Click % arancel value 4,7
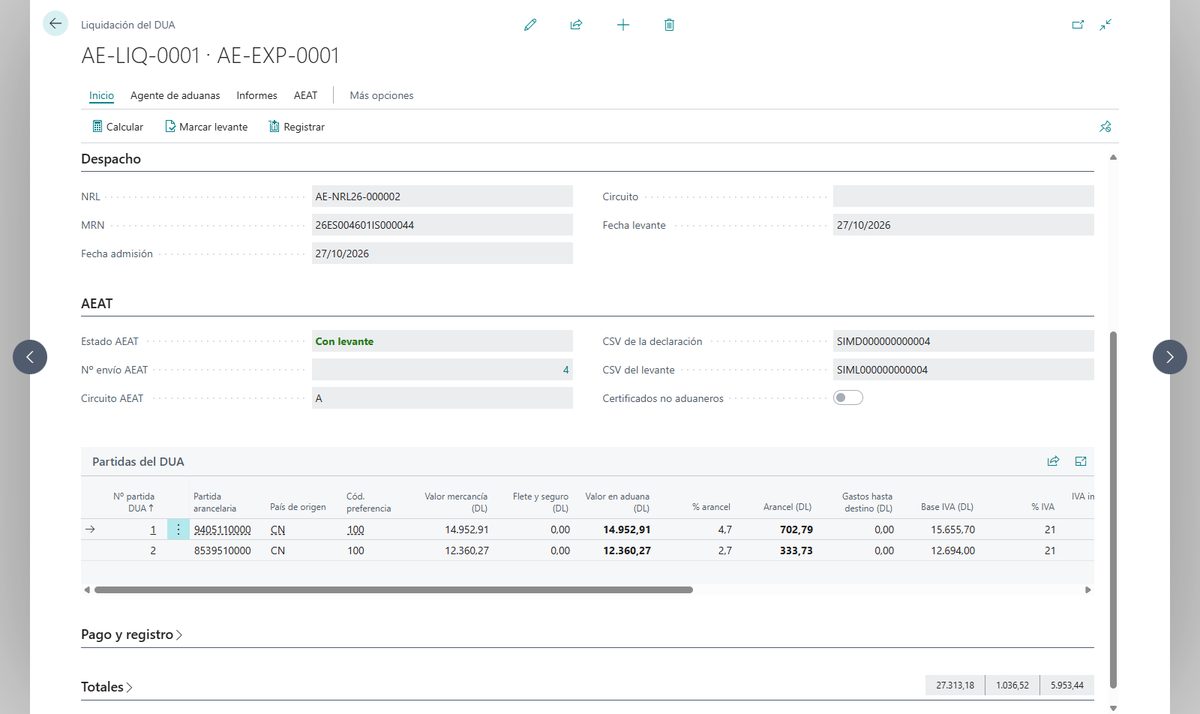The image size is (1200, 714). pyautogui.click(x=726, y=530)
